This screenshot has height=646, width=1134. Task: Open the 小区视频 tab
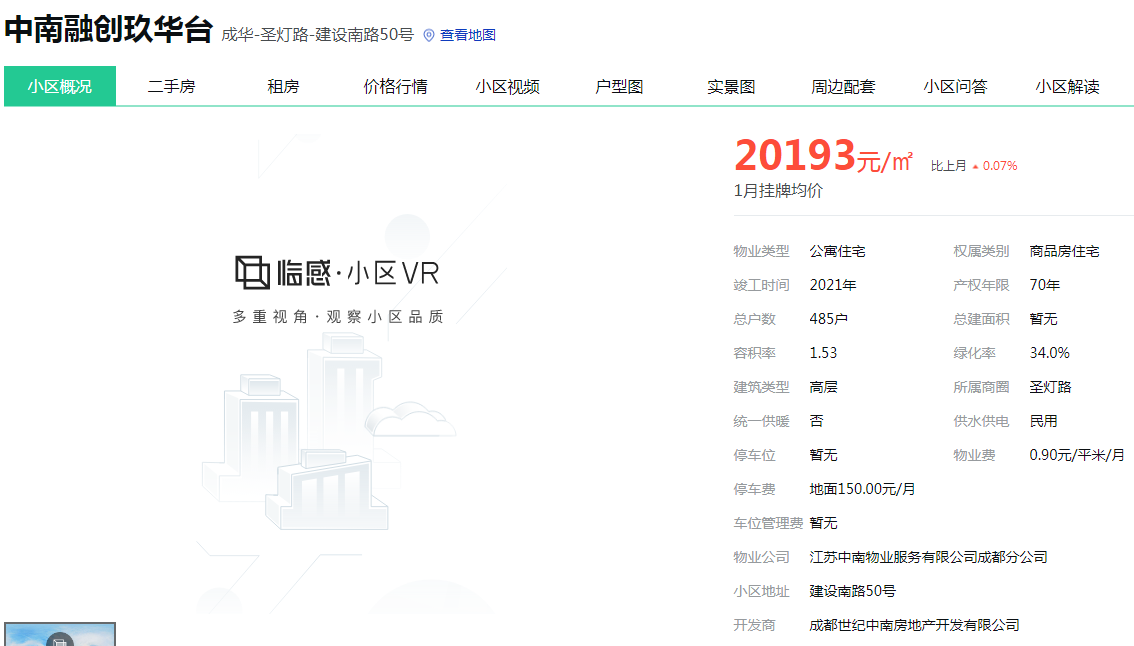508,86
